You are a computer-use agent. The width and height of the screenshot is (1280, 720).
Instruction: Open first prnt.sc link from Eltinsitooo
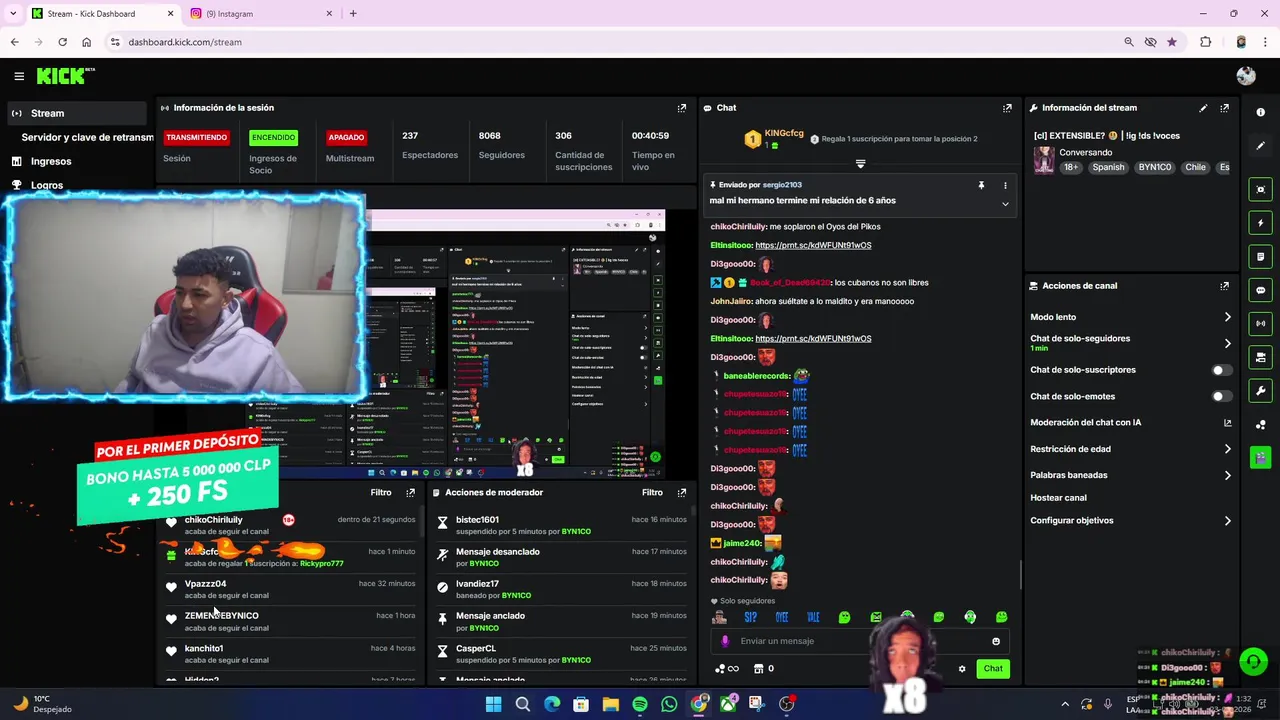[813, 245]
